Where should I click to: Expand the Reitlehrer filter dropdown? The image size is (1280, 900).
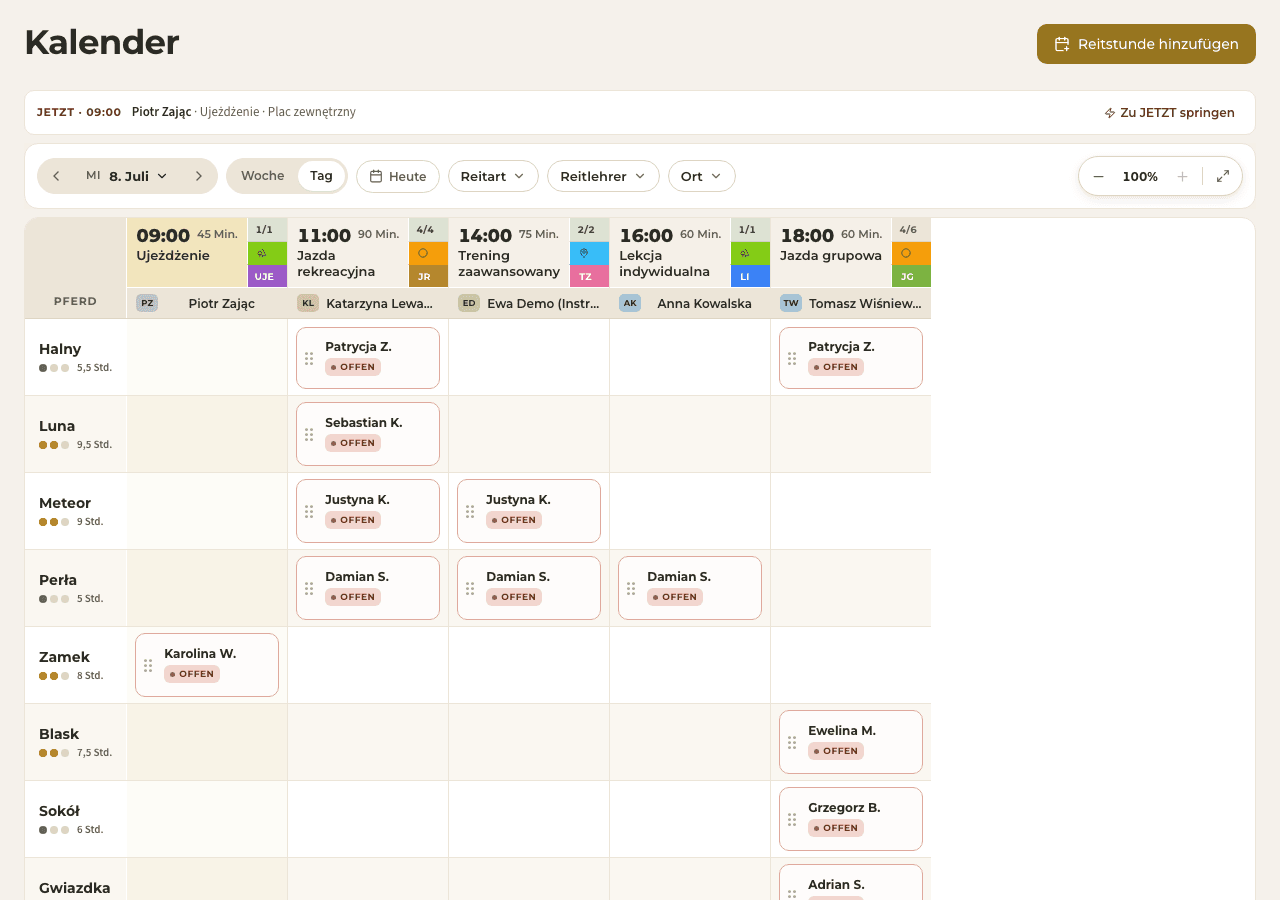coord(603,176)
